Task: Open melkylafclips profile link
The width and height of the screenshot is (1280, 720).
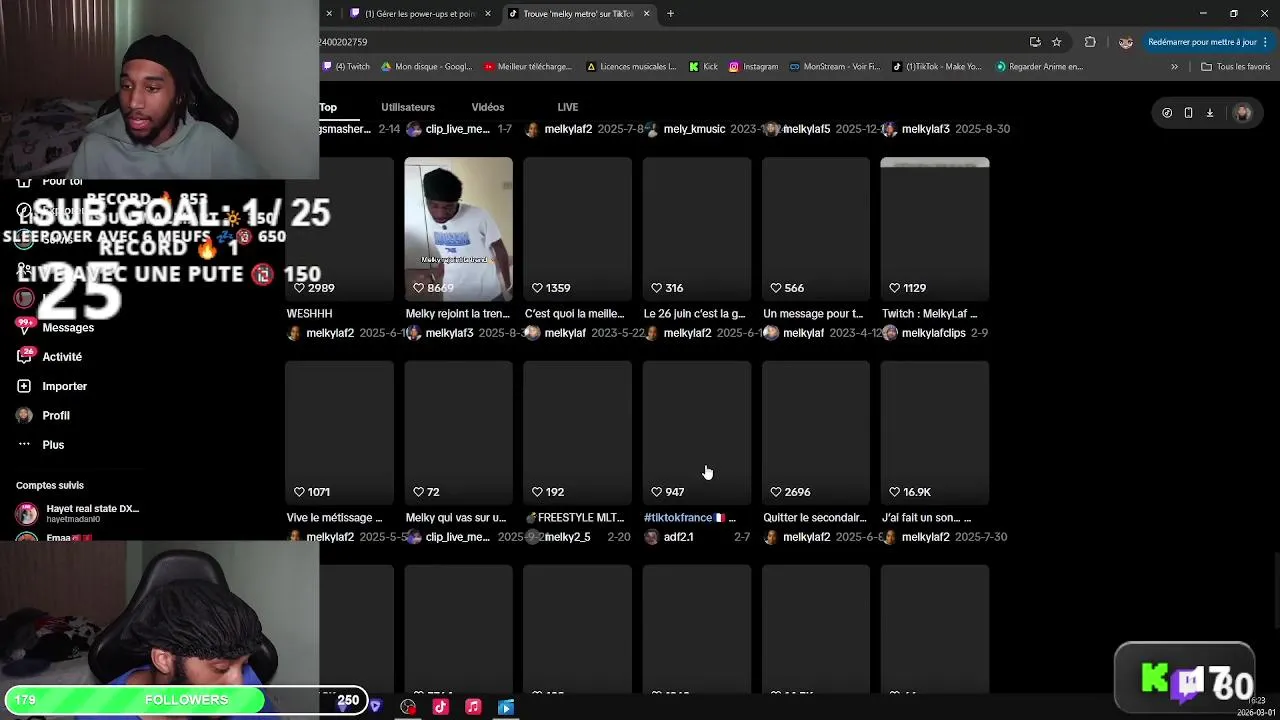Action: (x=933, y=333)
